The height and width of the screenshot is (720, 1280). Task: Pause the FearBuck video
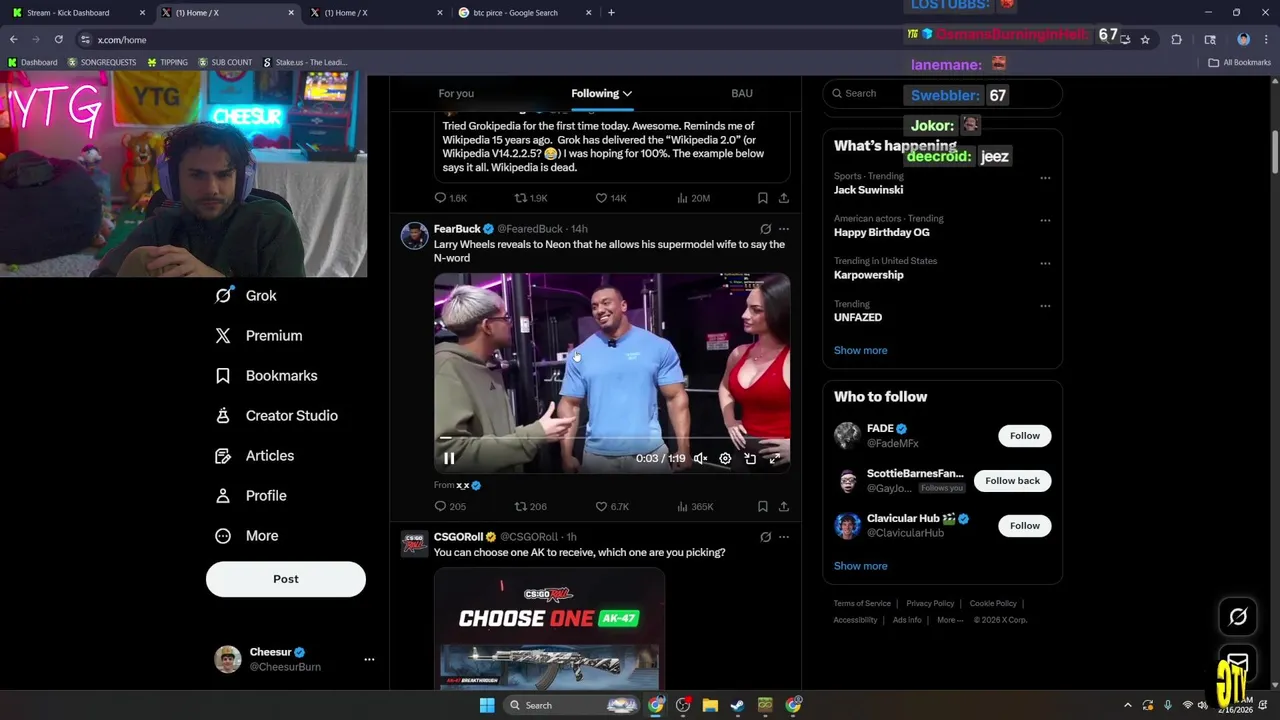click(x=449, y=458)
